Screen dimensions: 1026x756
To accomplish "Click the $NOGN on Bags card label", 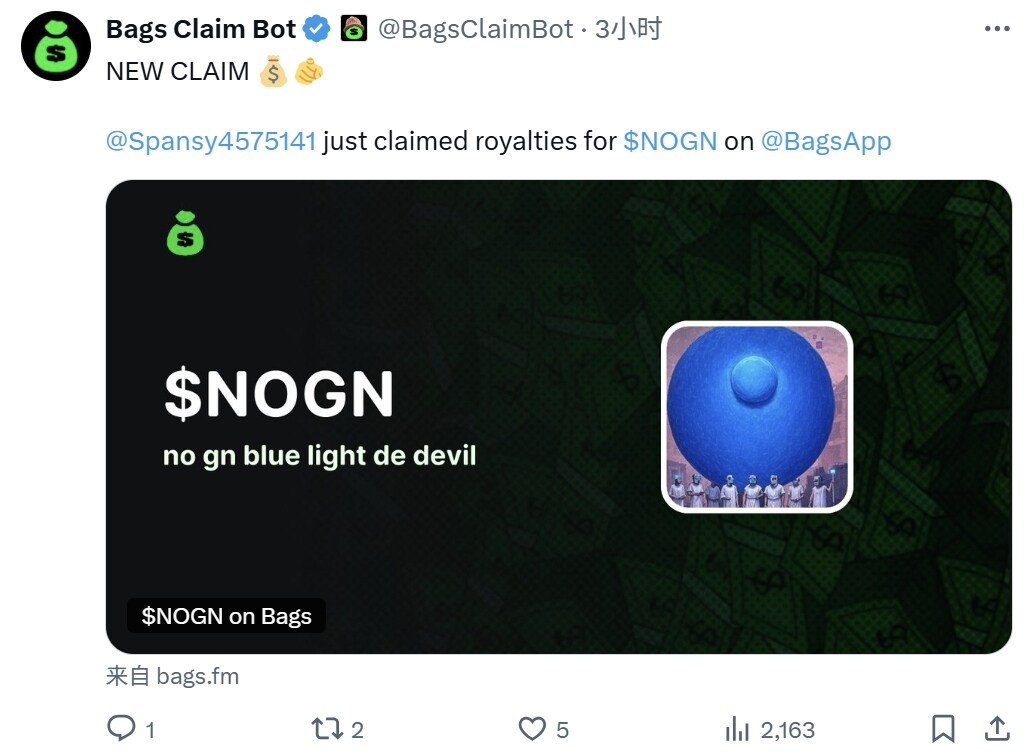I will (226, 616).
